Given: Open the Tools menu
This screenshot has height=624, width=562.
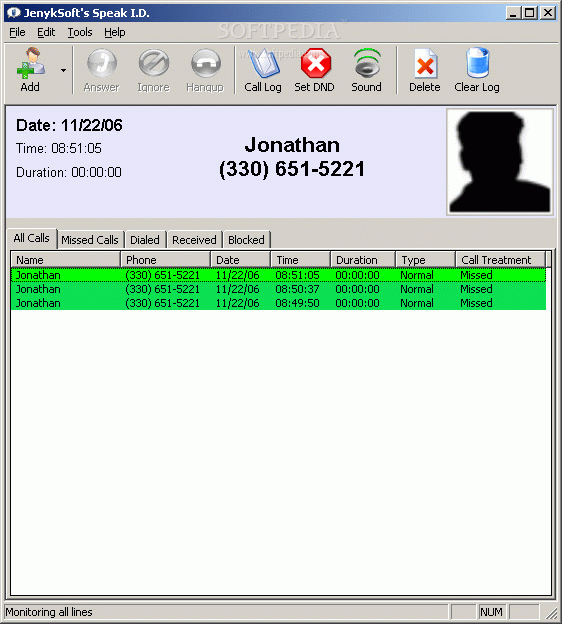Looking at the screenshot, I should [80, 32].
